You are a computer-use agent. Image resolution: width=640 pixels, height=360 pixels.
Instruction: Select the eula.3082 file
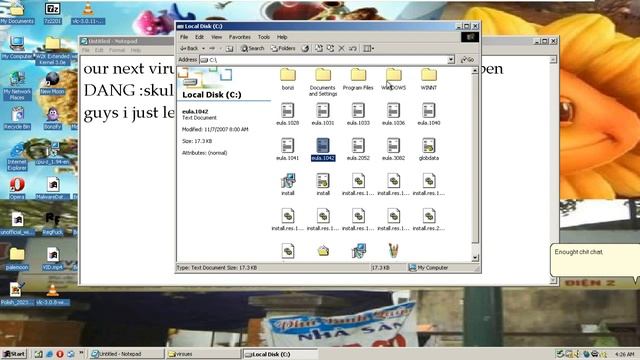[x=393, y=149]
